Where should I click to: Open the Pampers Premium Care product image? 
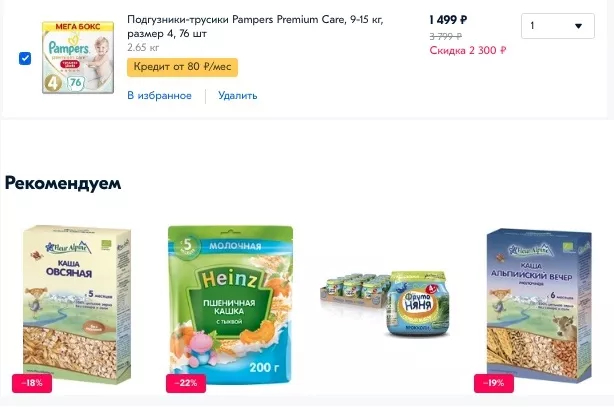[x=77, y=56]
